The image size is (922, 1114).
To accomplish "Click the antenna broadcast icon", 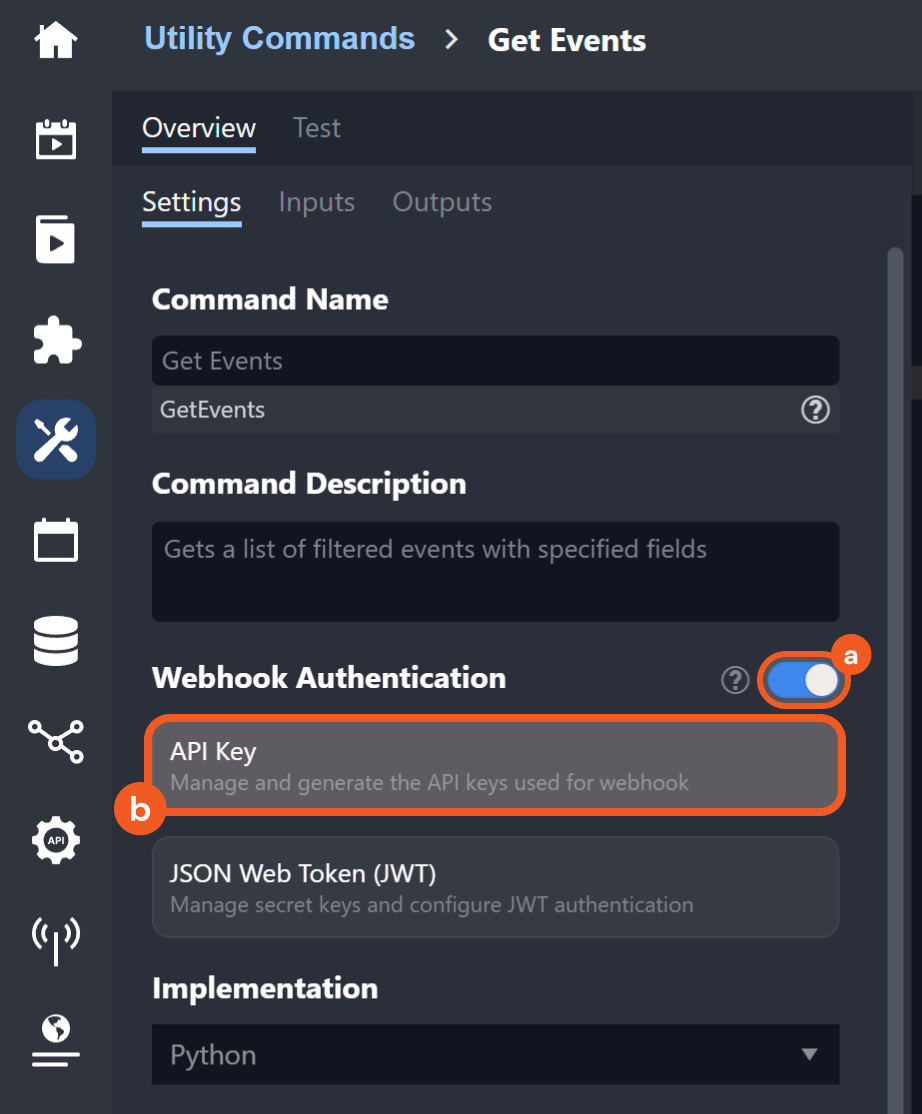I will click(x=56, y=939).
